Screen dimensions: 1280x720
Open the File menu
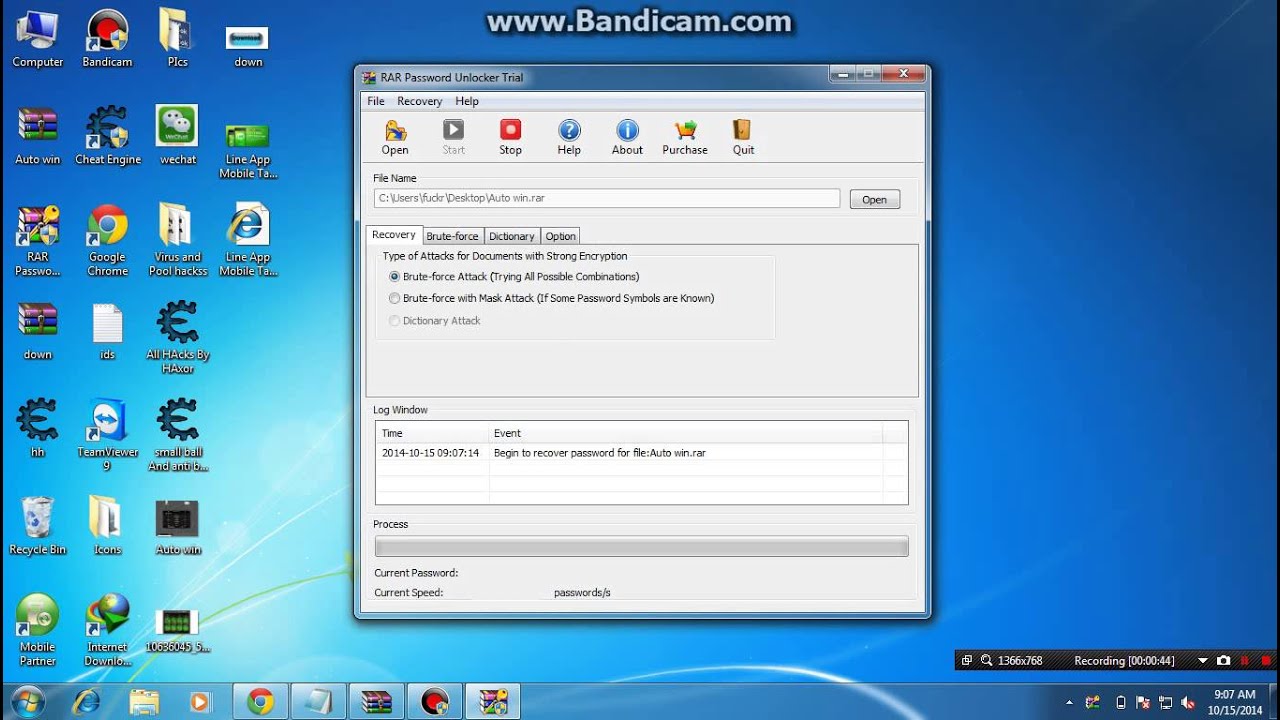pos(376,101)
